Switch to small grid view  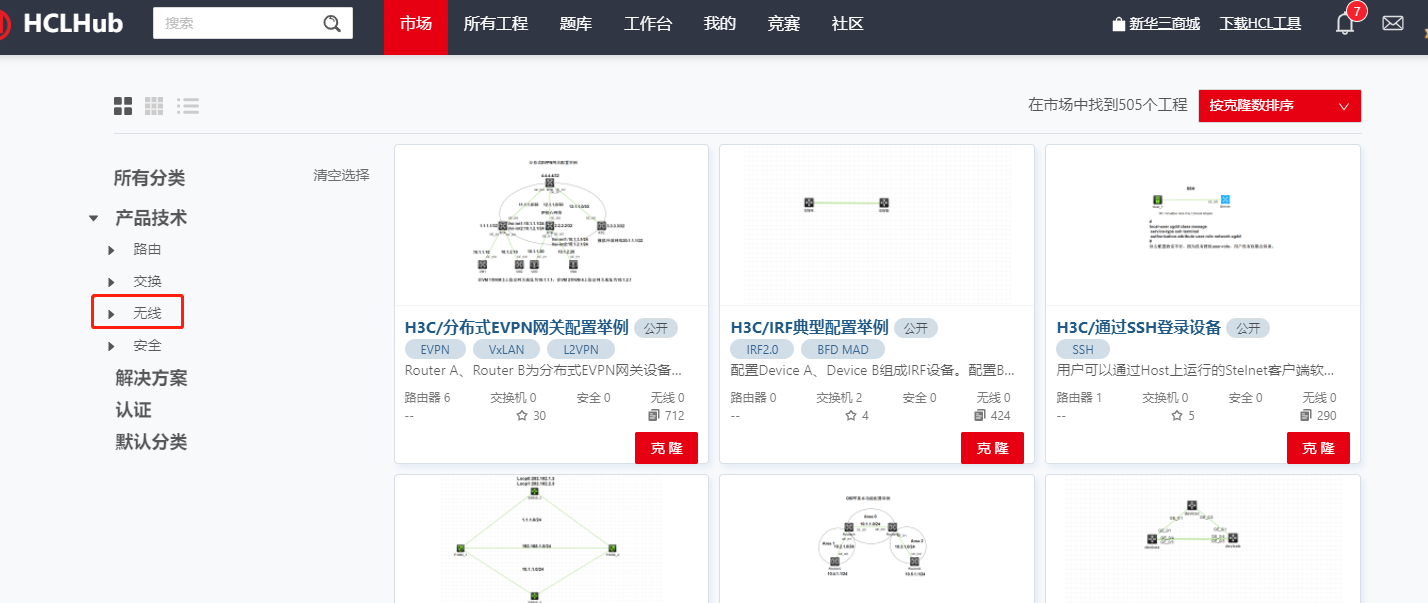coord(154,105)
